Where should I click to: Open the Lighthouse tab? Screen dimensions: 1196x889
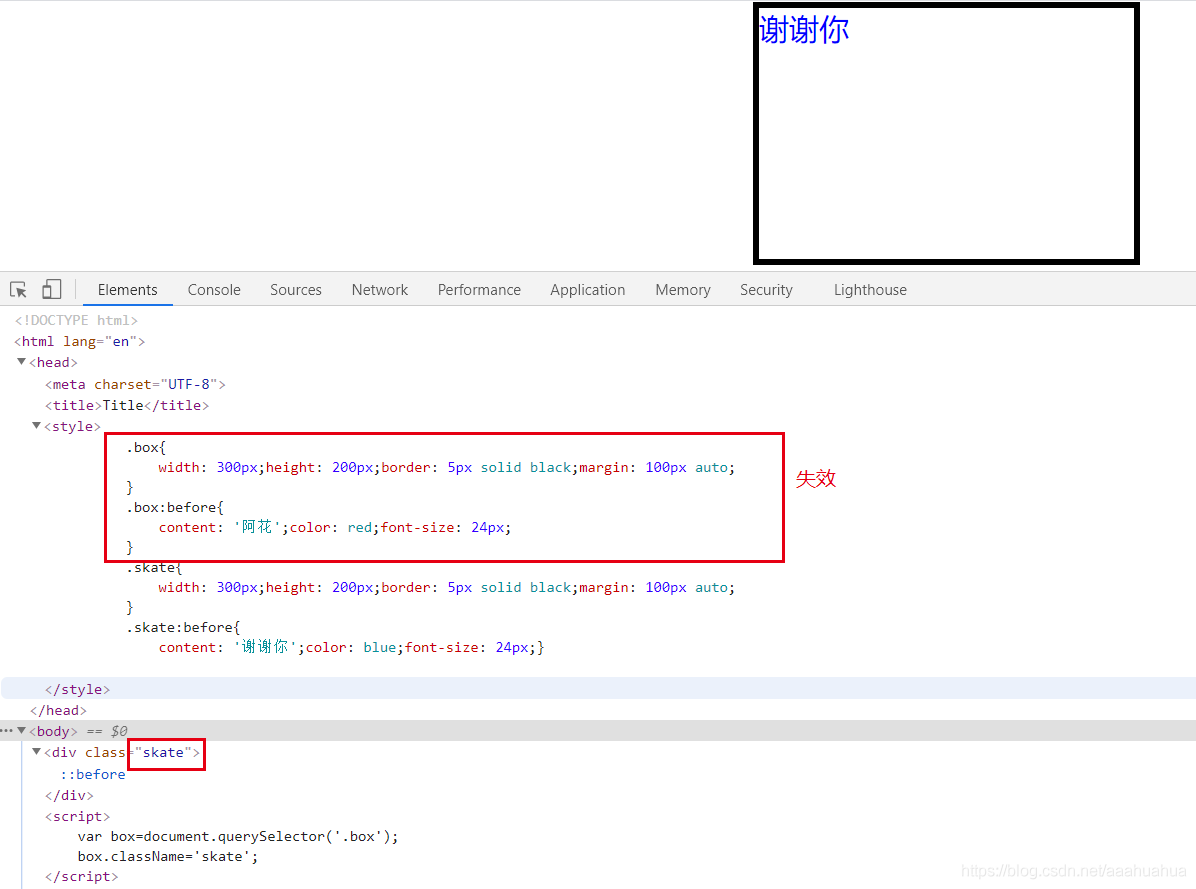[870, 290]
